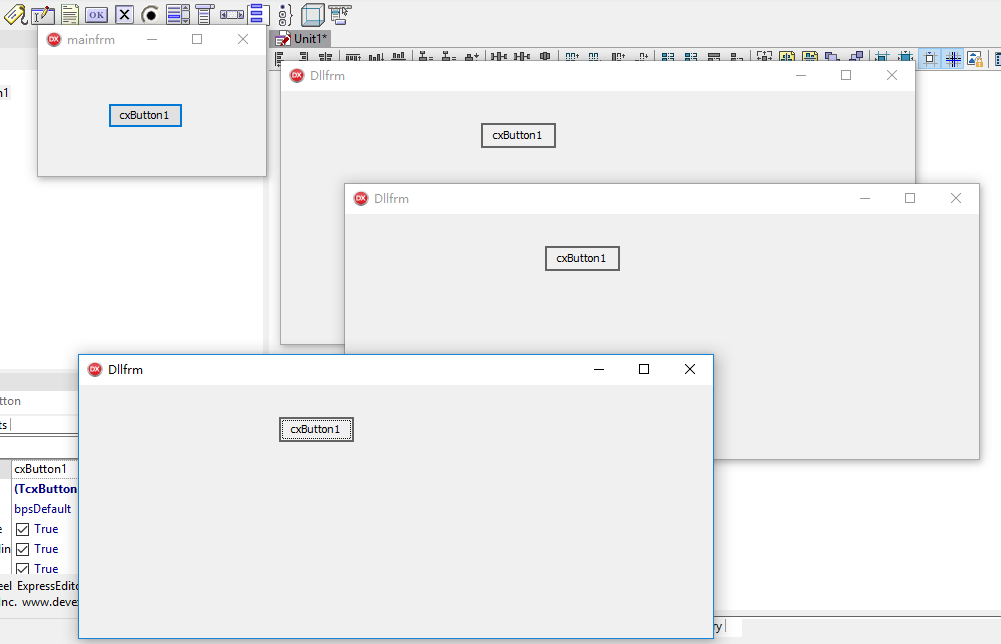Select the ComboBox component icon

pyautogui.click(x=204, y=14)
